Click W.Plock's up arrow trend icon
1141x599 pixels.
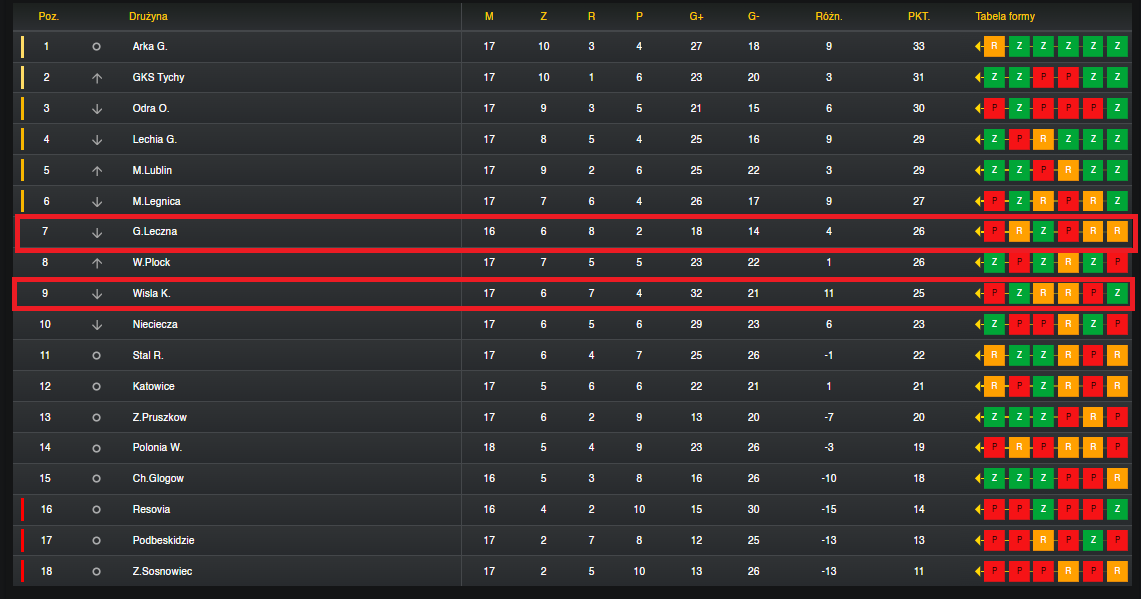tap(97, 263)
